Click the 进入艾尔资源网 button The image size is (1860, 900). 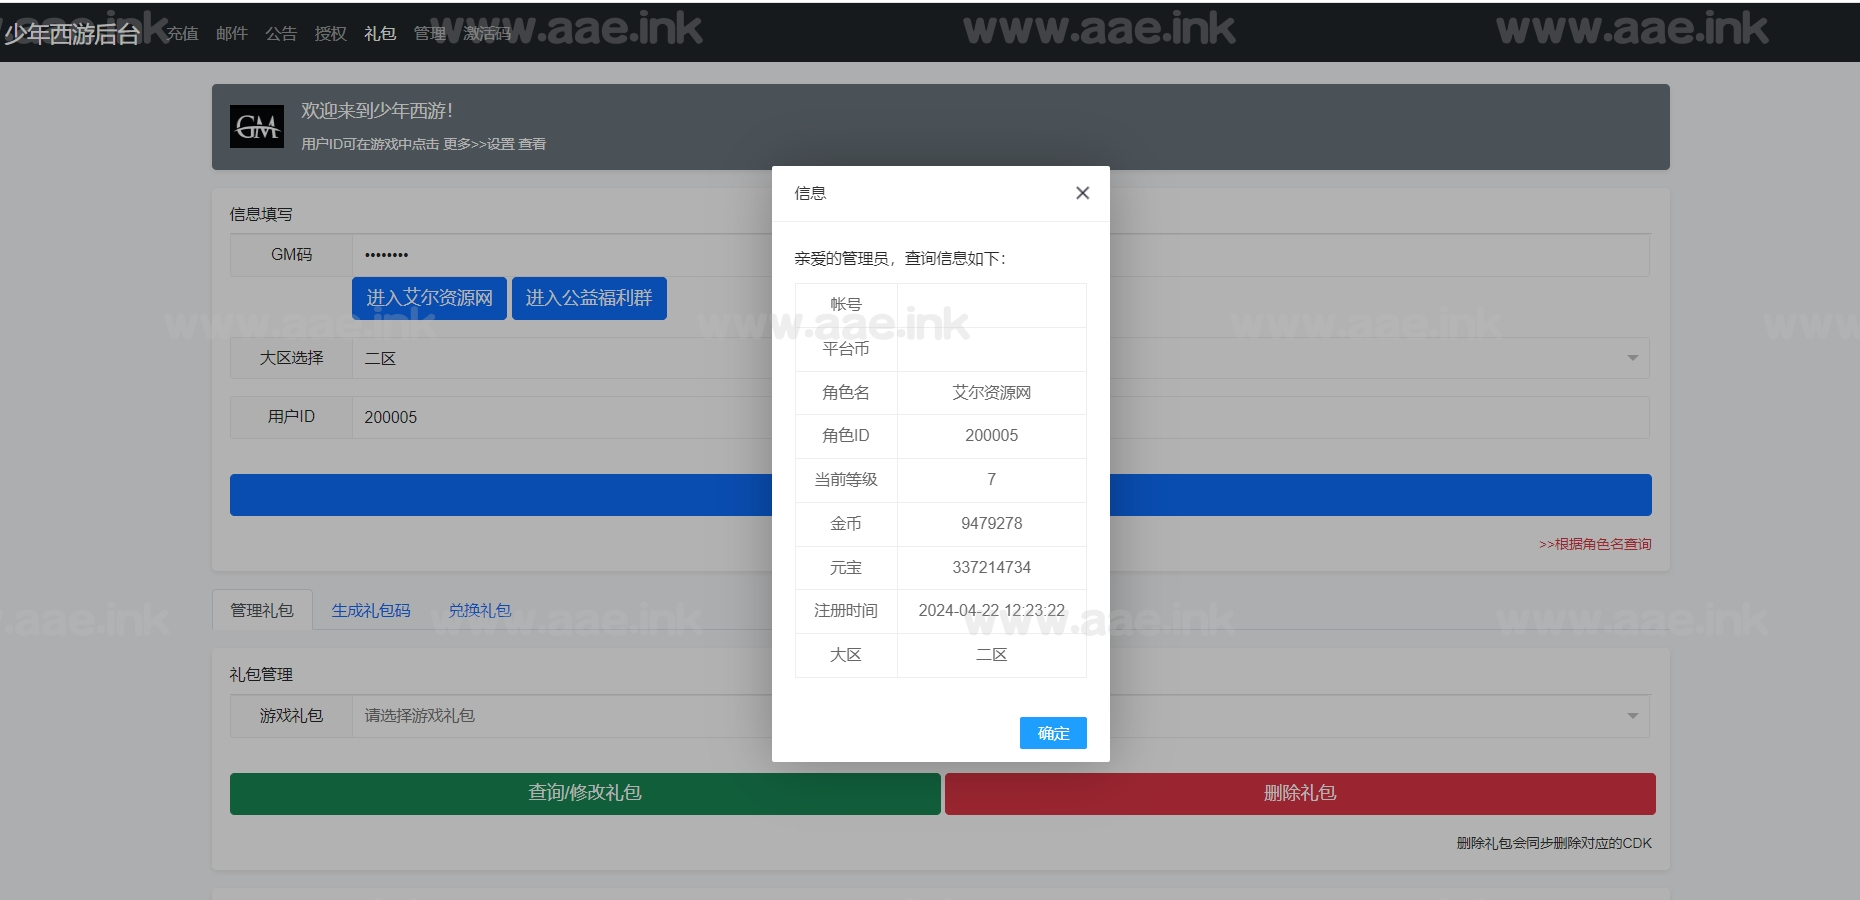tap(429, 298)
